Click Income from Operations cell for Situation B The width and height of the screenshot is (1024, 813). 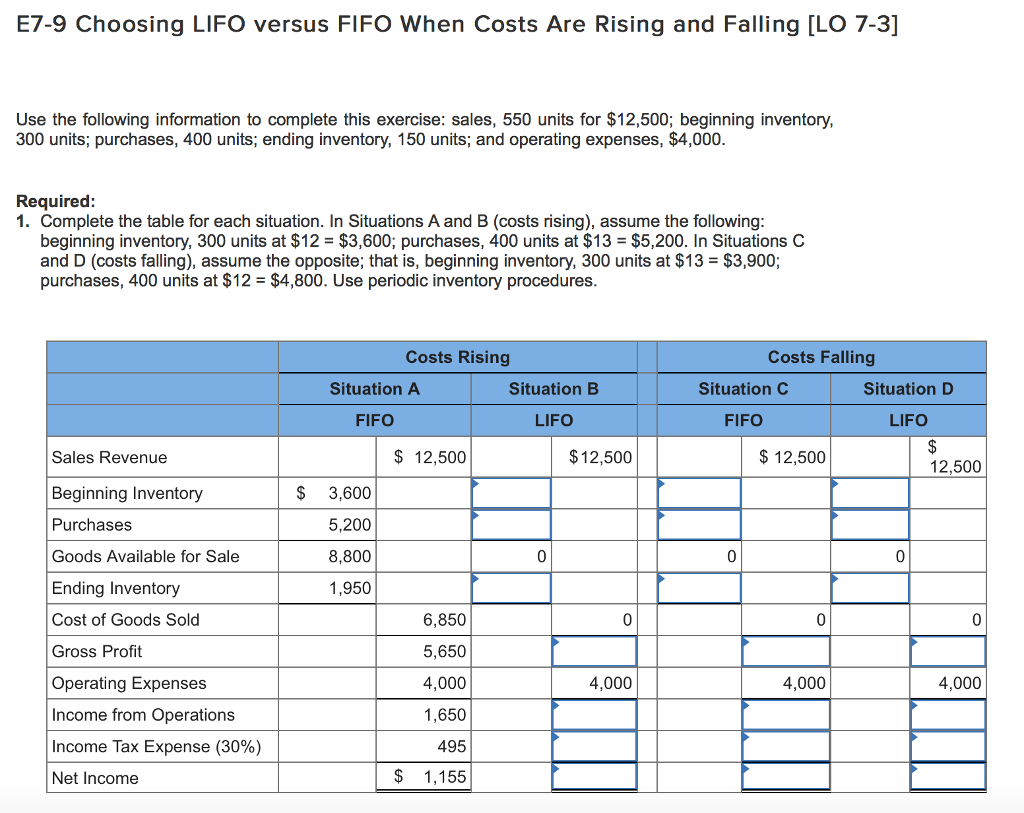pos(595,714)
